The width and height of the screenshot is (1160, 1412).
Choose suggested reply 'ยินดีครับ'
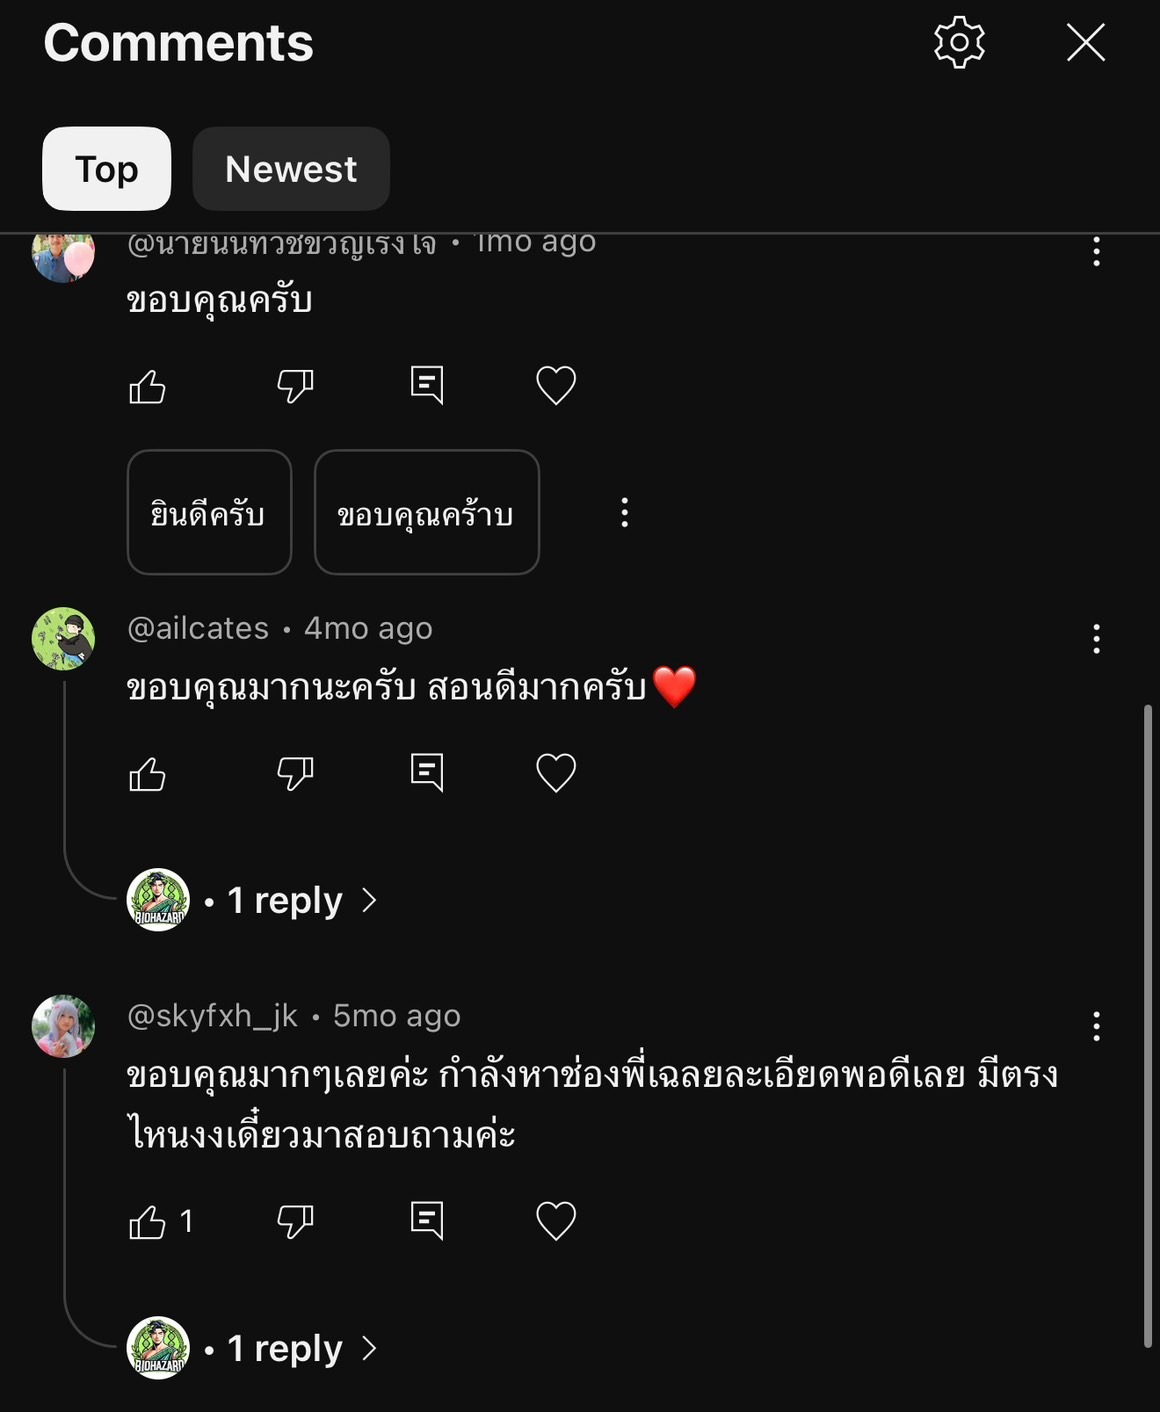(209, 513)
